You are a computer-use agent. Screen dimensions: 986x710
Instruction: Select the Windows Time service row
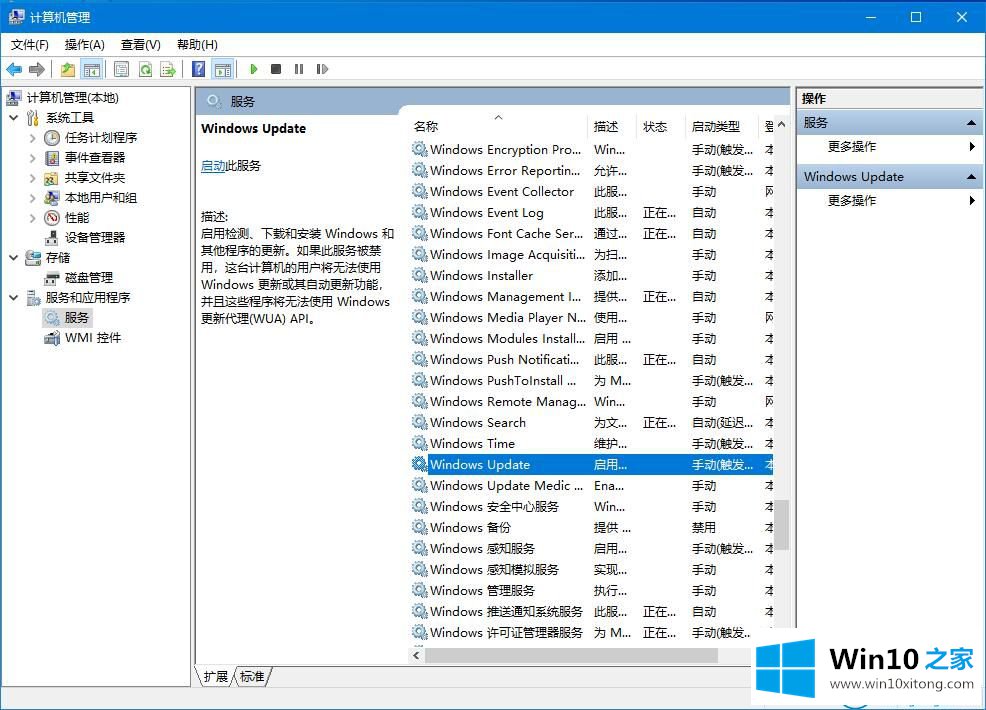tap(592, 444)
